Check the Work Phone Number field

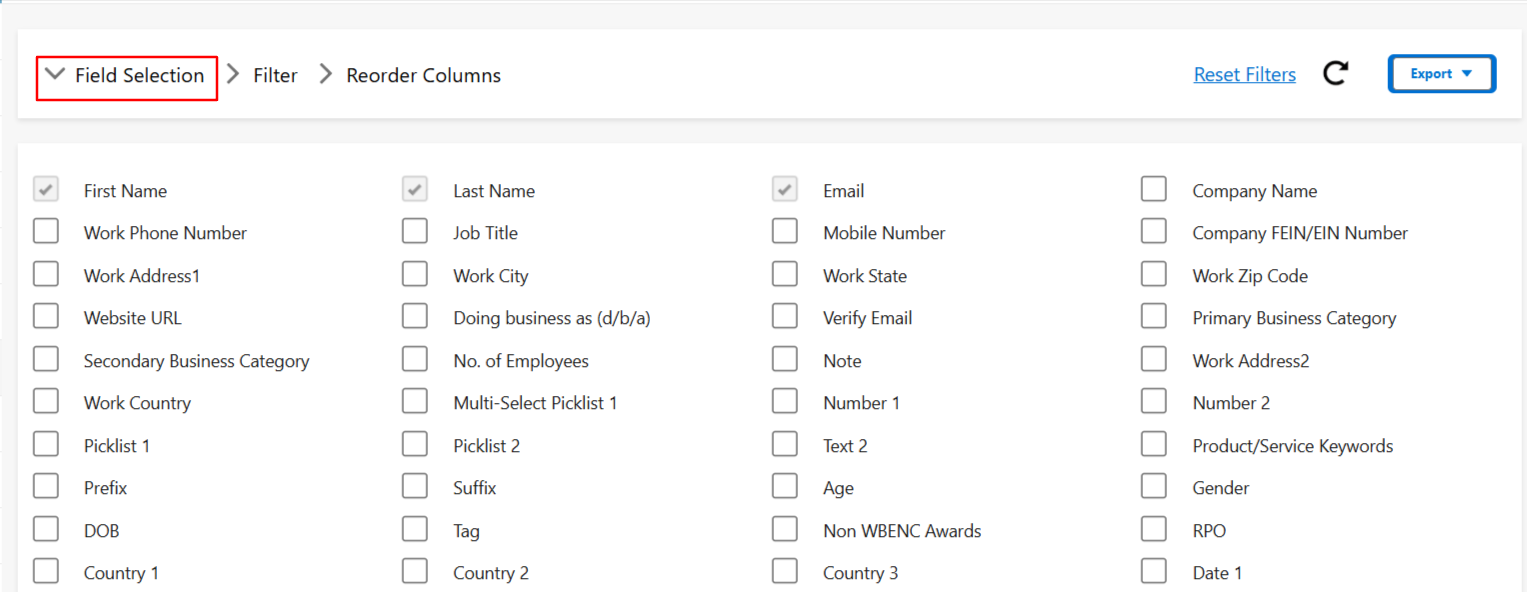tap(46, 232)
